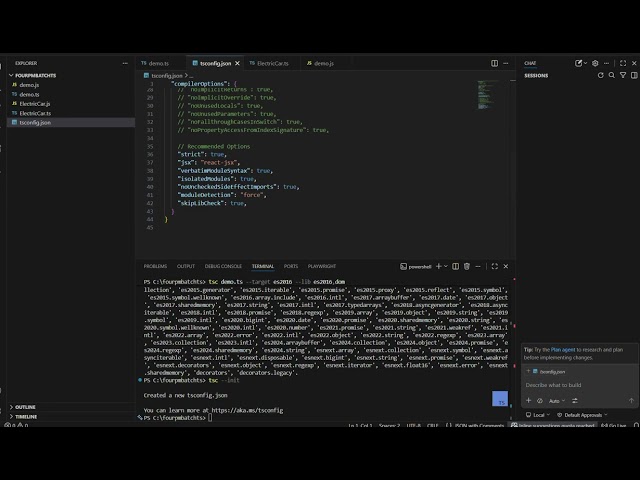Screen dimensions: 640x480
Task: Click the "jsx" option line
Action: 209,162
